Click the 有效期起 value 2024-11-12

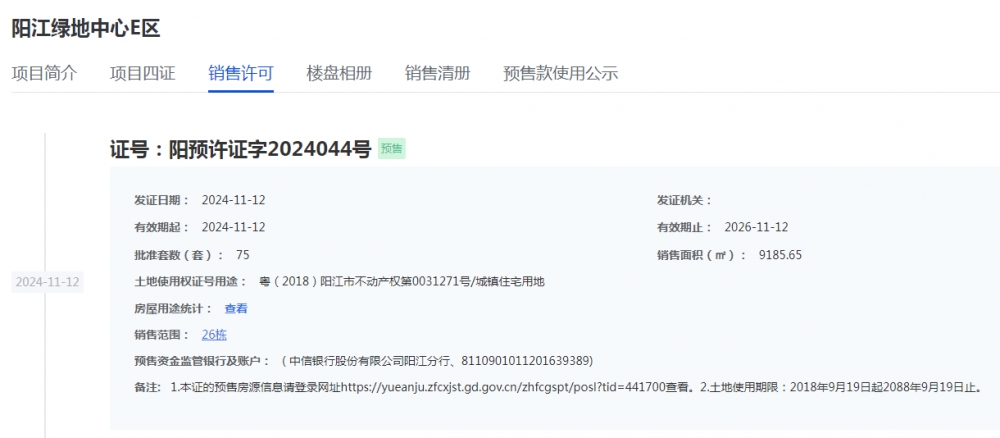coord(233,227)
